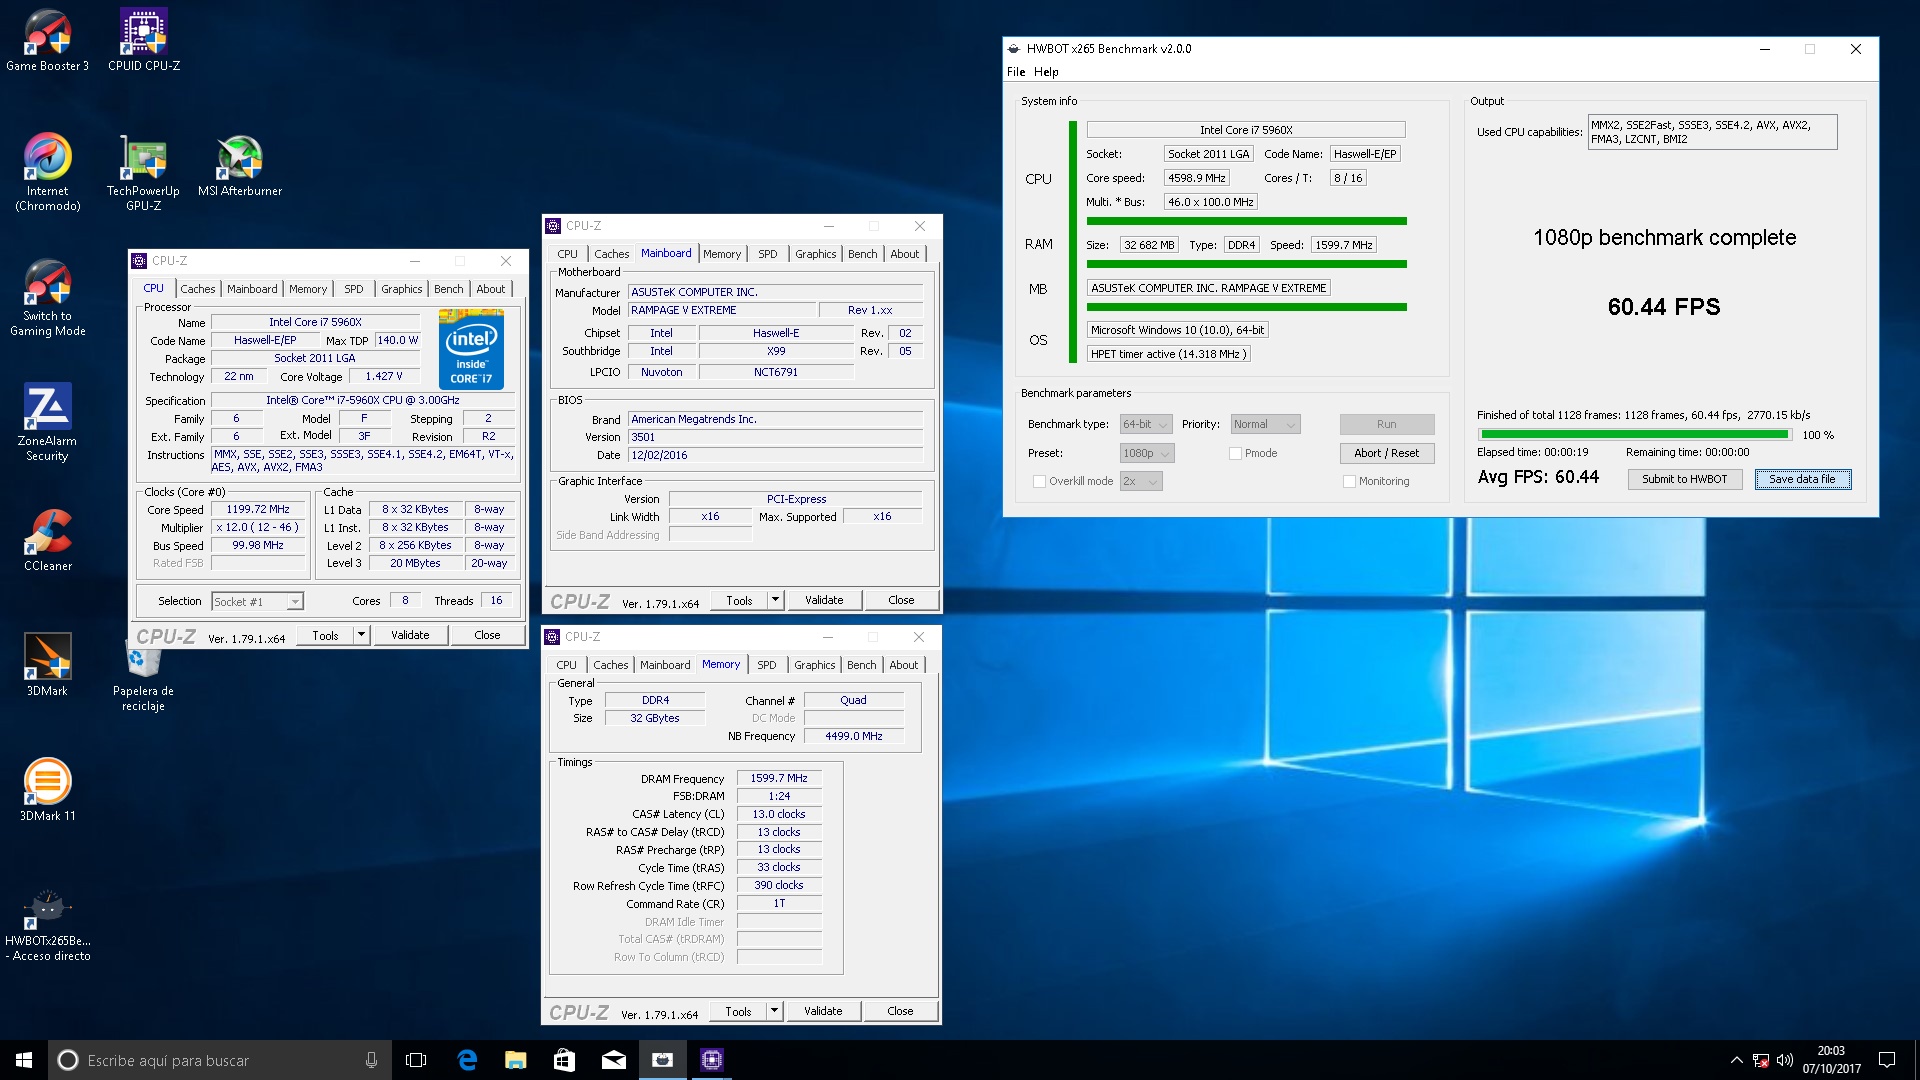The height and width of the screenshot is (1080, 1920).
Task: Open Switch to Gaming Mode shortcut
Action: click(x=47, y=297)
